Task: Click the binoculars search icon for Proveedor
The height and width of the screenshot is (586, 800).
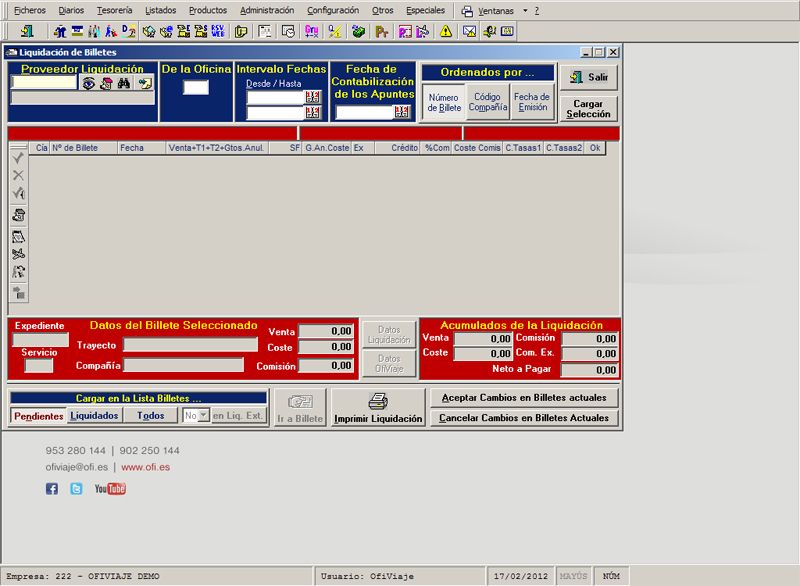Action: point(125,84)
